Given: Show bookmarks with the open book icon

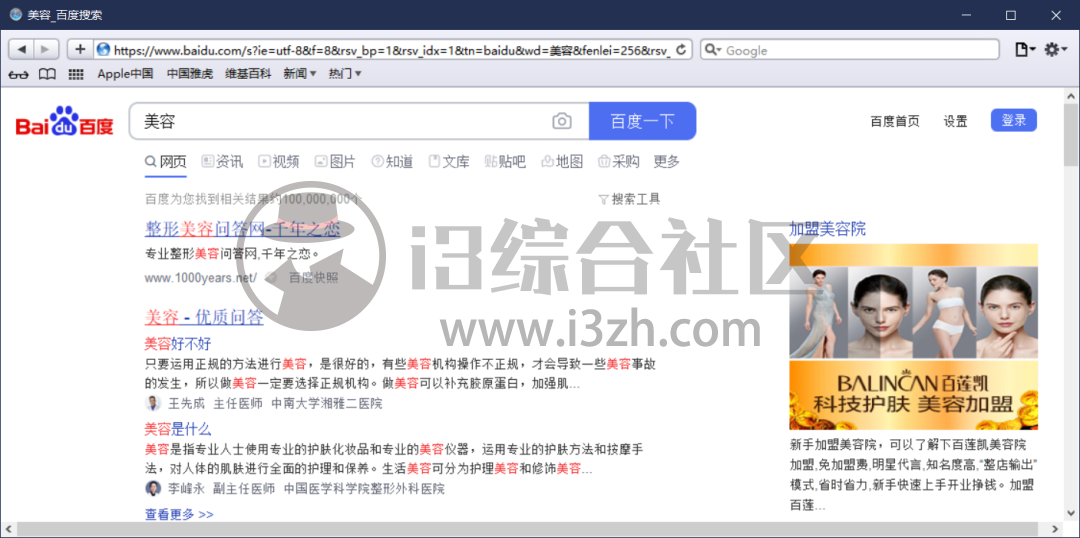Looking at the screenshot, I should 47,74.
